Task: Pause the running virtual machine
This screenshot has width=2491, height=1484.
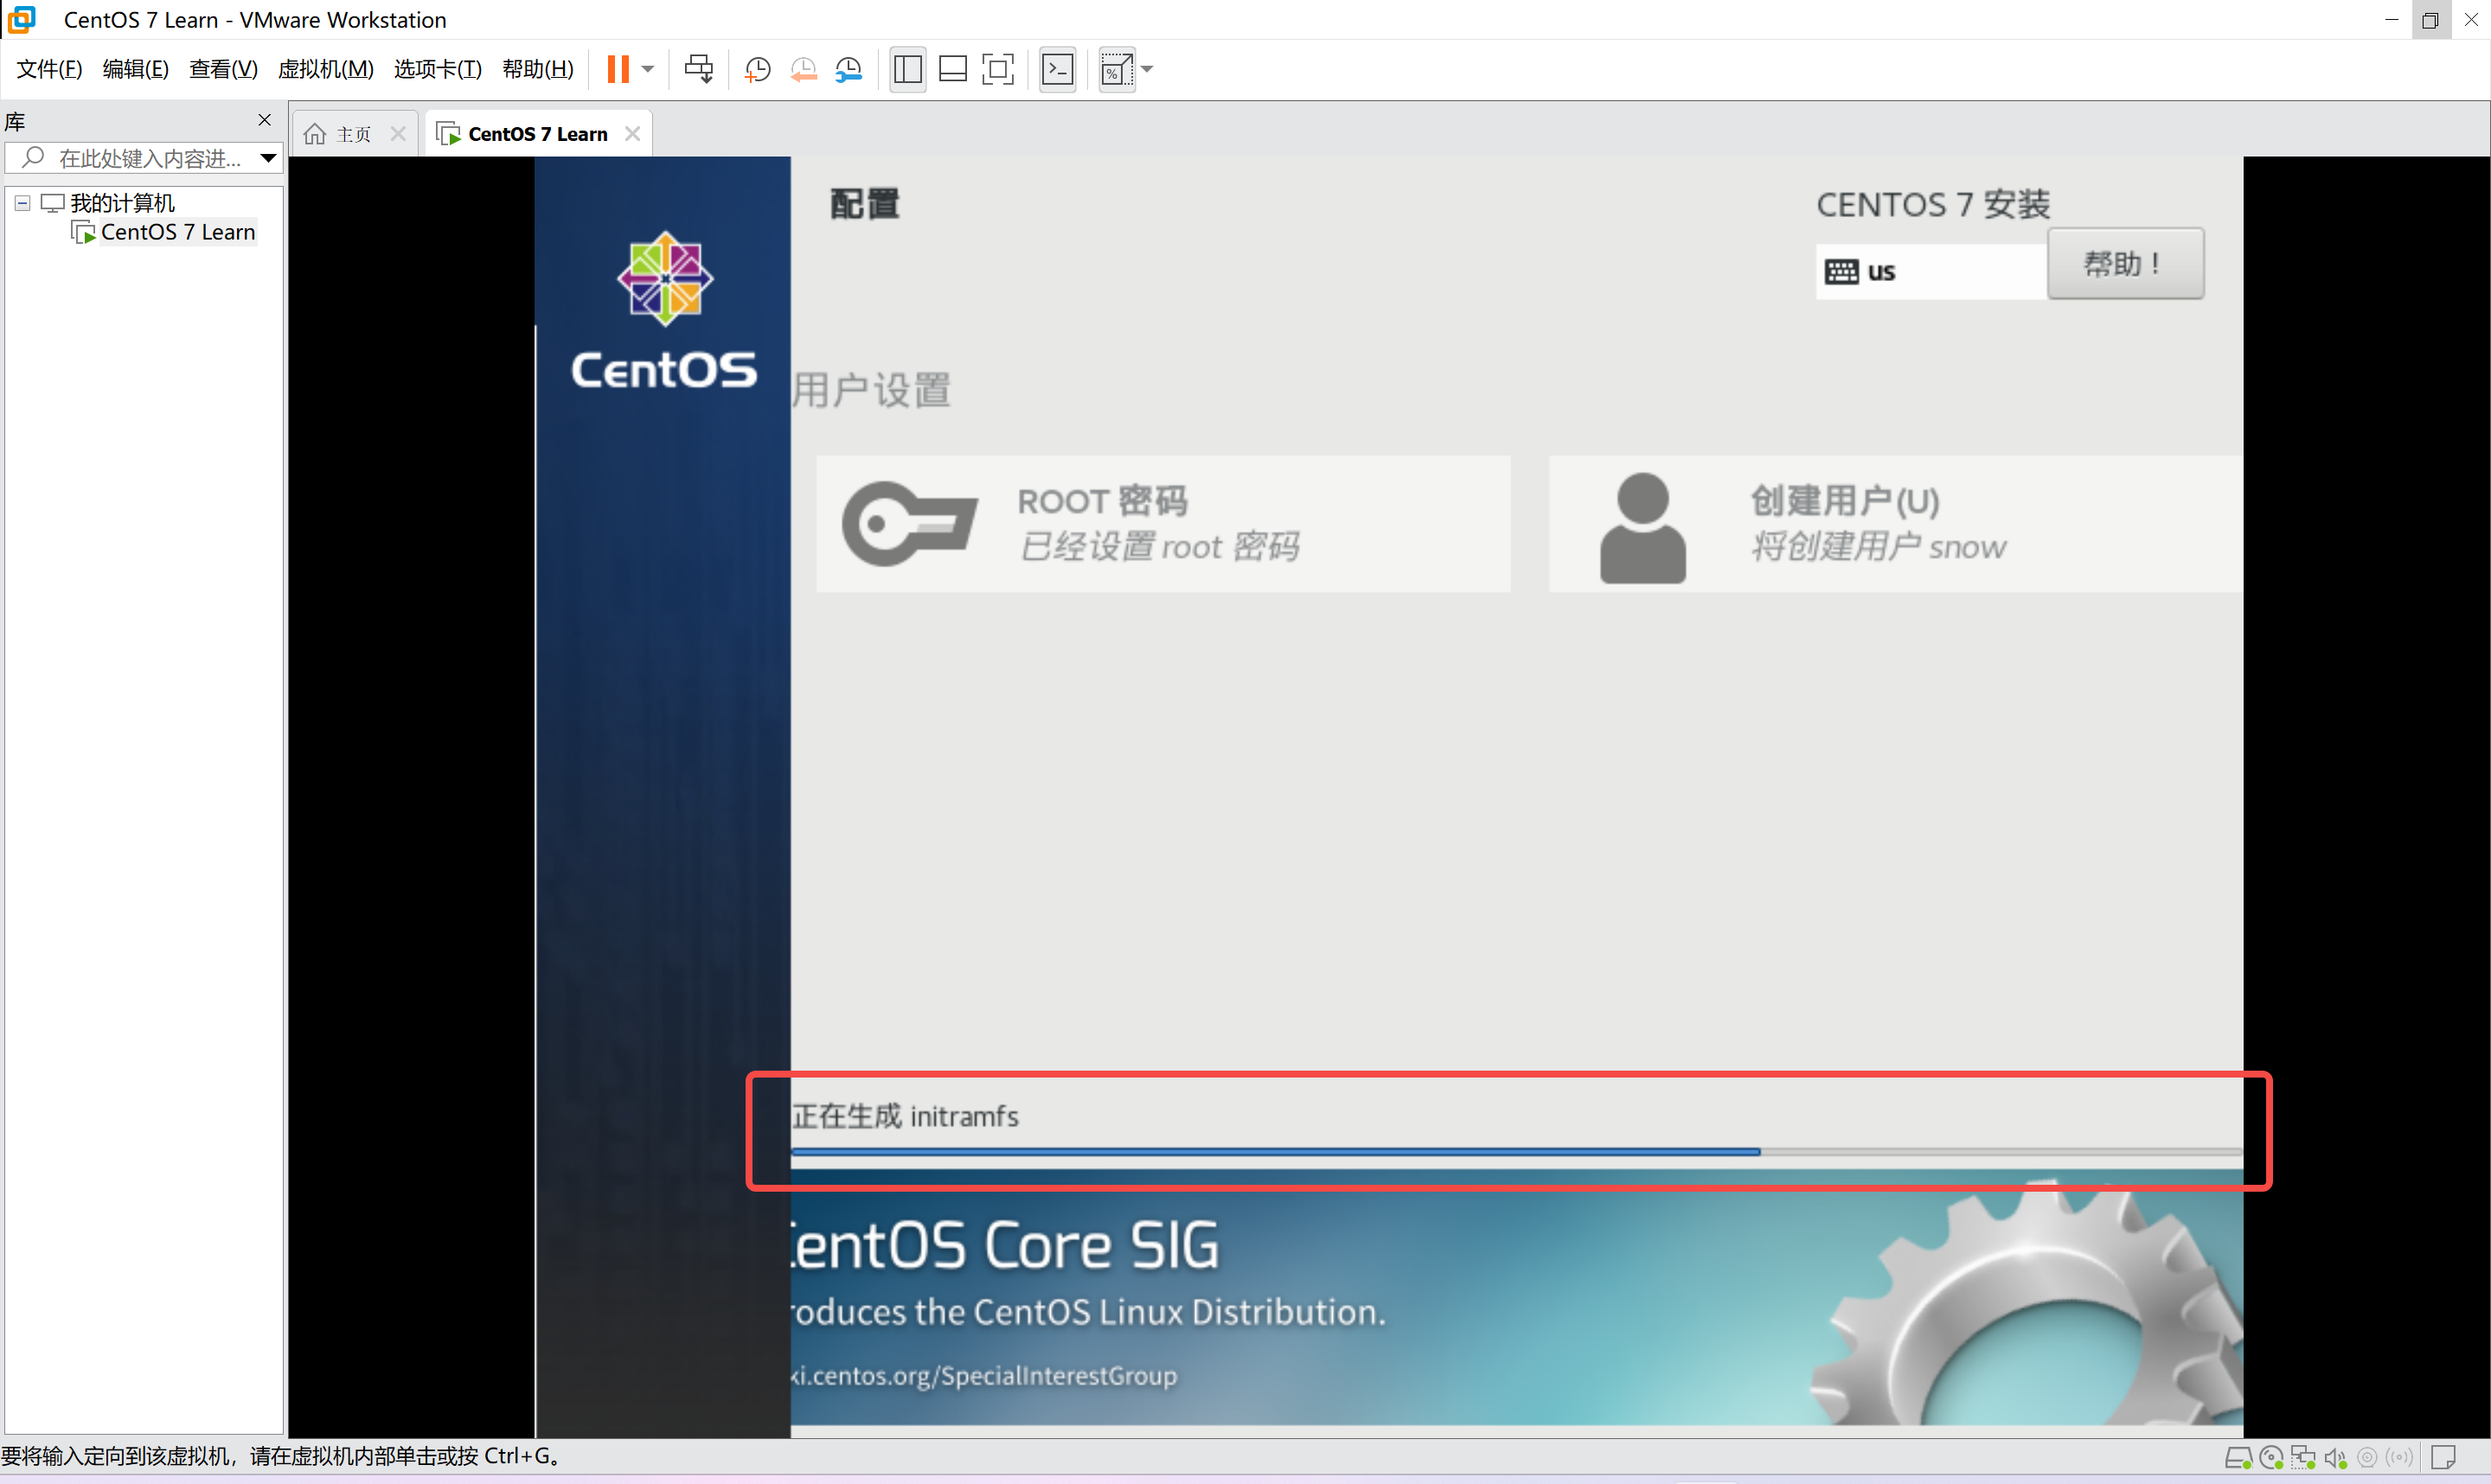Action: pyautogui.click(x=618, y=69)
